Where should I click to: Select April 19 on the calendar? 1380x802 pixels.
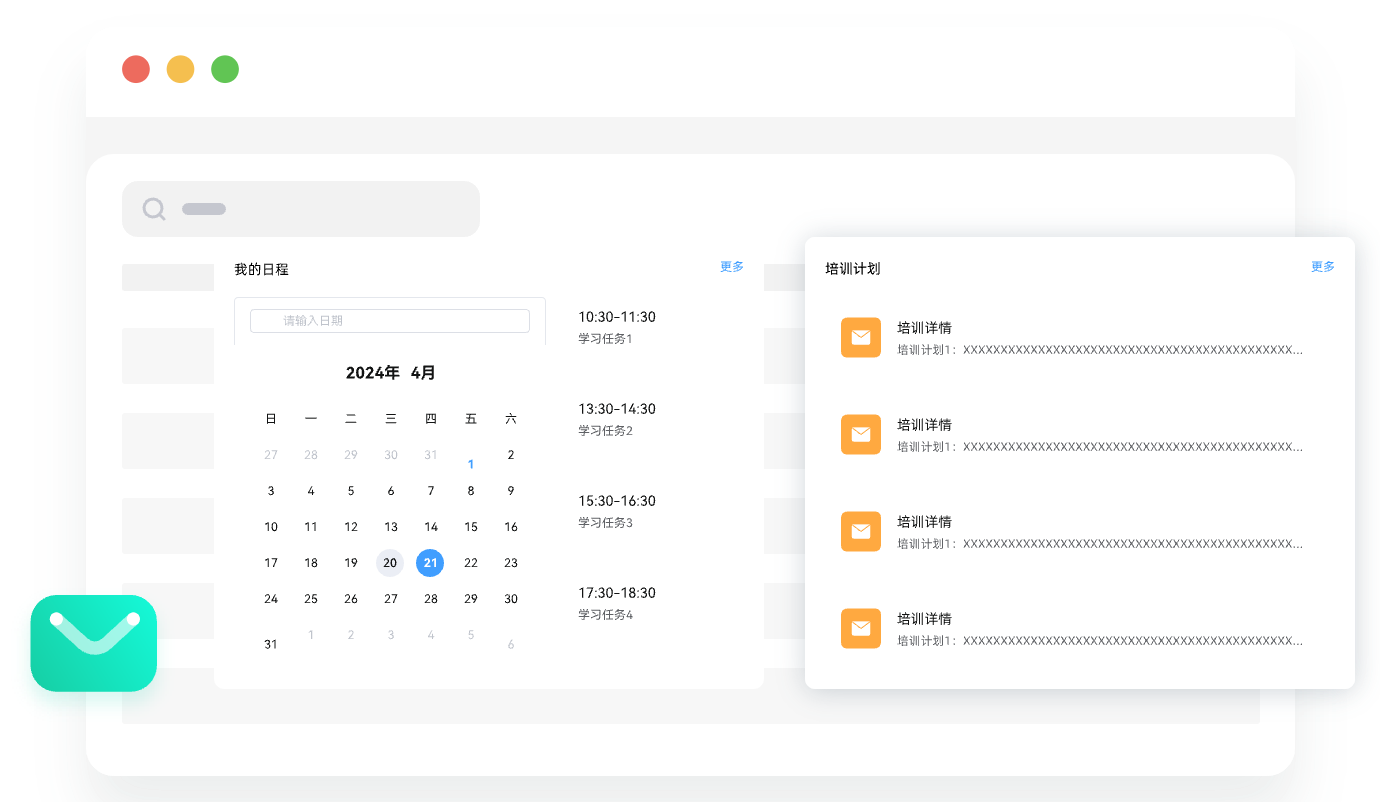tap(351, 563)
